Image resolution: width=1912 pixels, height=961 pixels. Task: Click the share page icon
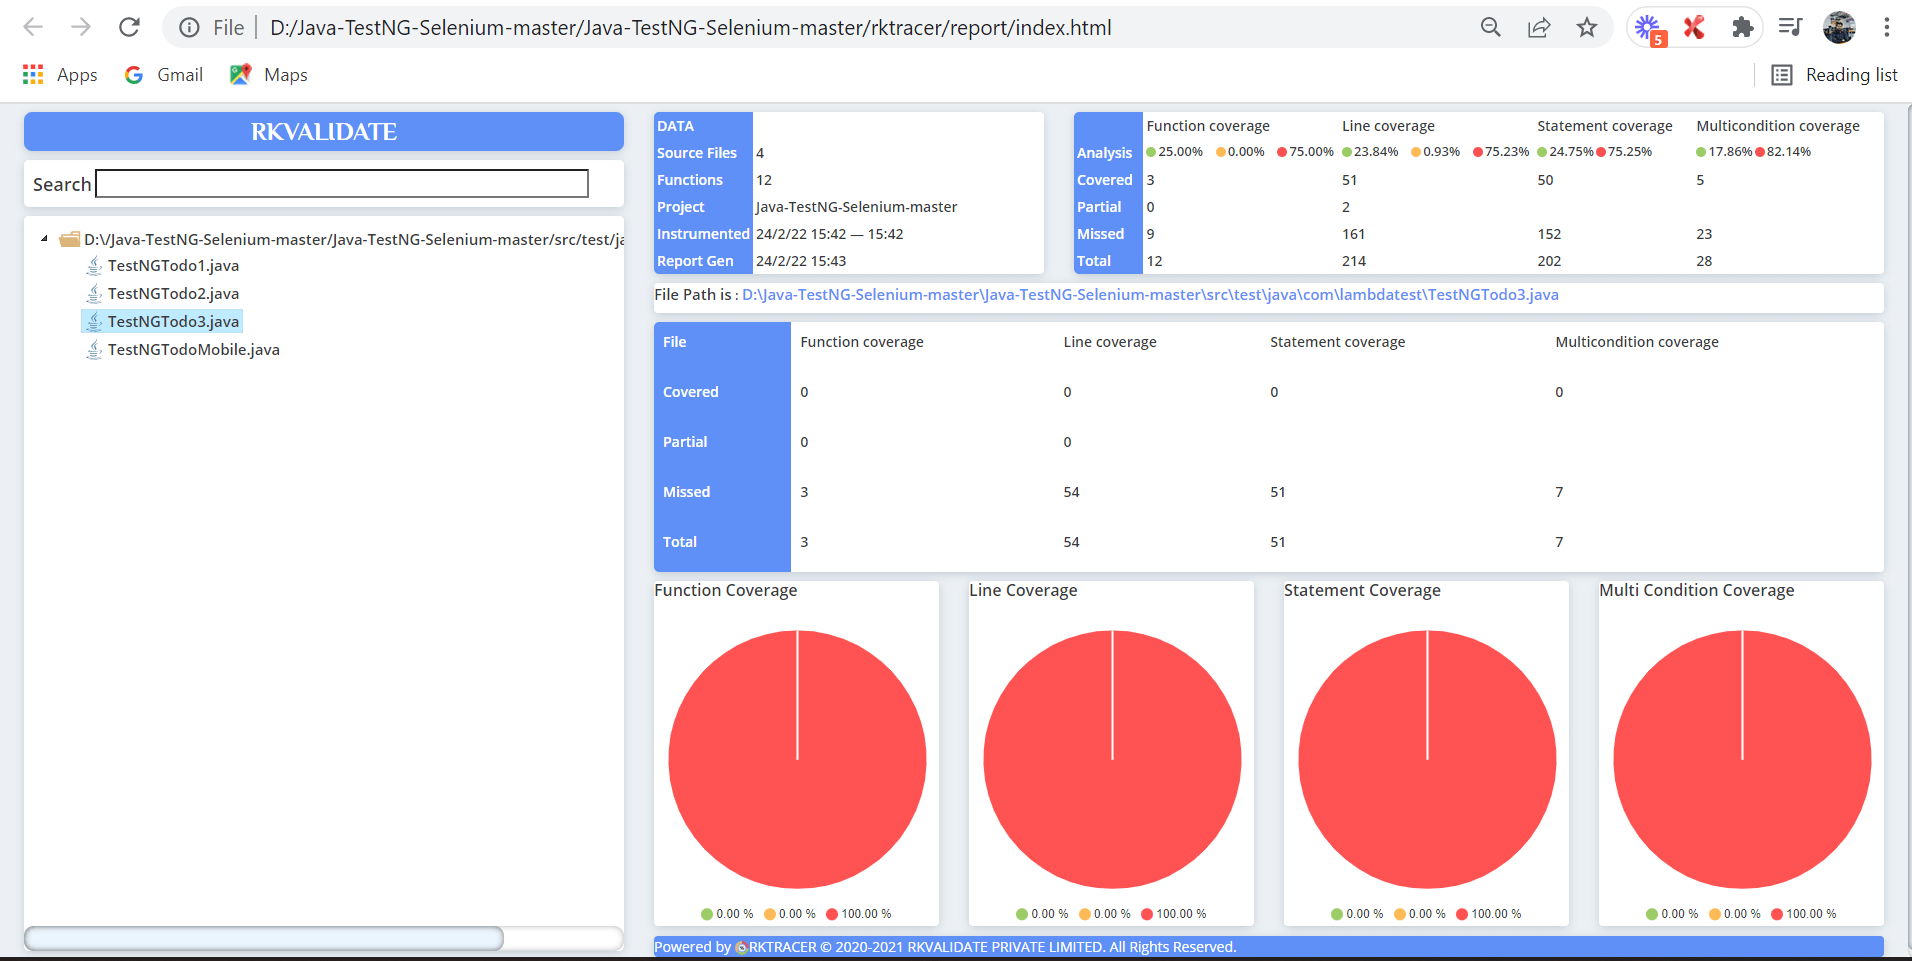tap(1539, 27)
